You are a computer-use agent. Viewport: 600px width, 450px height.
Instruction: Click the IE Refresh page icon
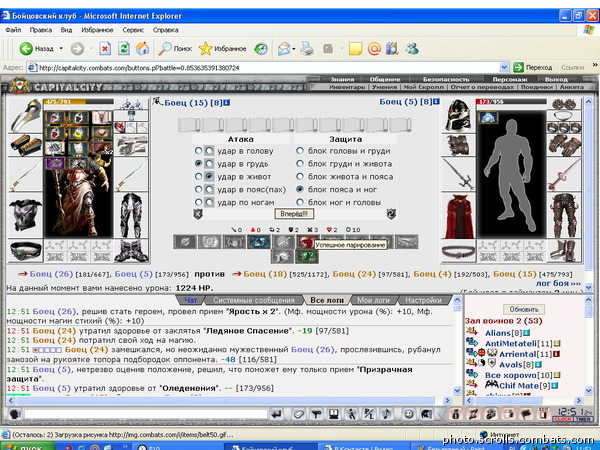pyautogui.click(x=124, y=49)
